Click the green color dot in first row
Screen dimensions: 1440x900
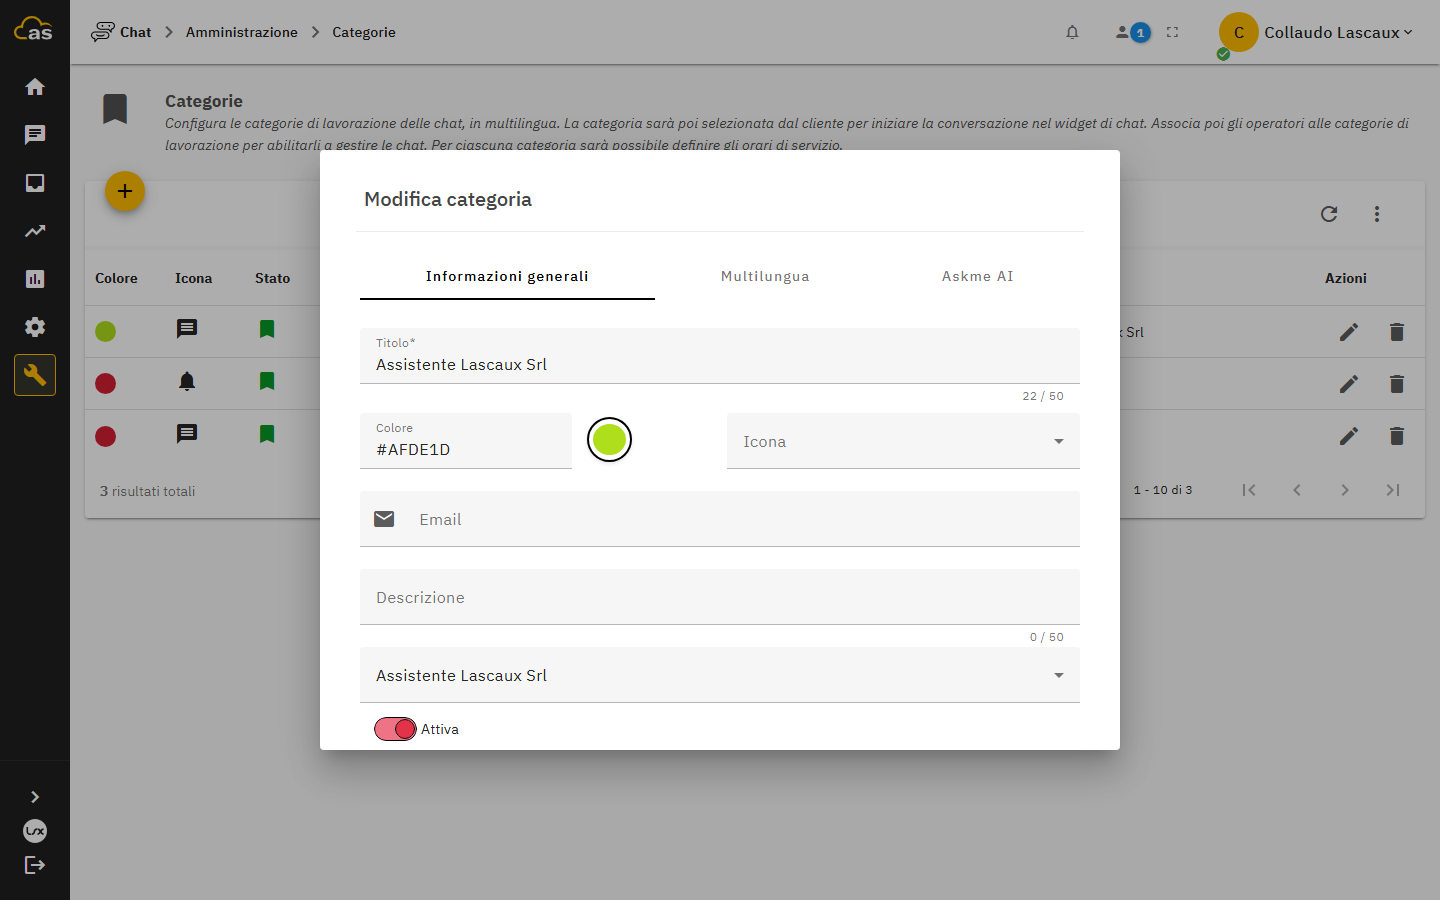105,332
